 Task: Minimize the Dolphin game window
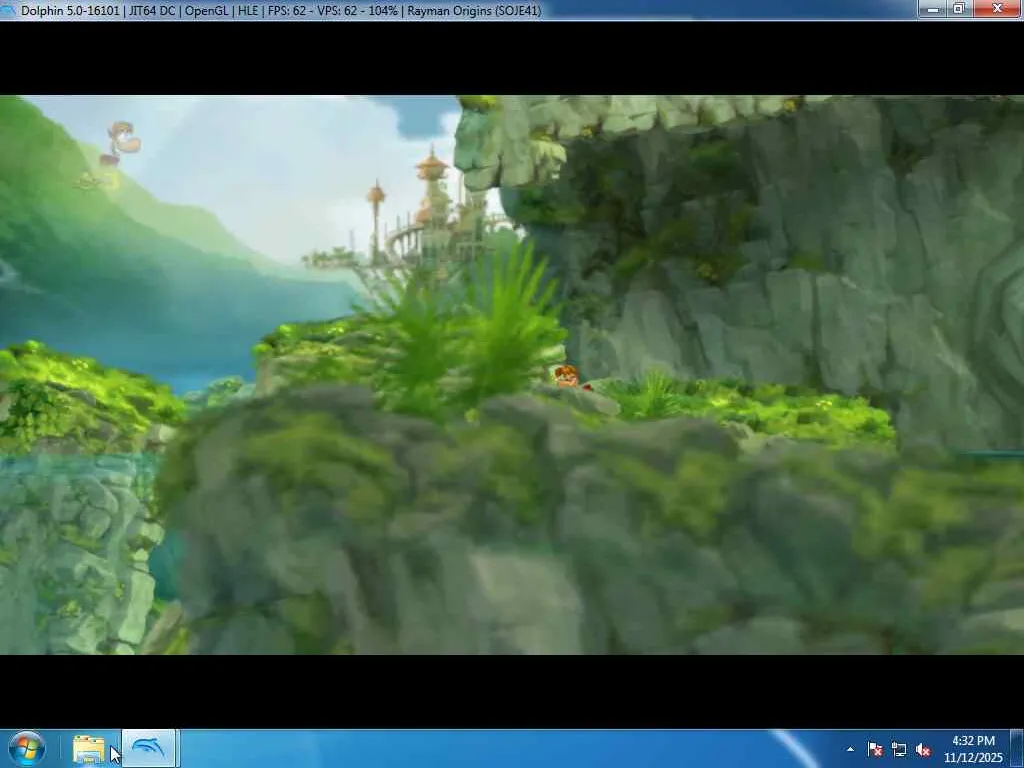tap(934, 9)
